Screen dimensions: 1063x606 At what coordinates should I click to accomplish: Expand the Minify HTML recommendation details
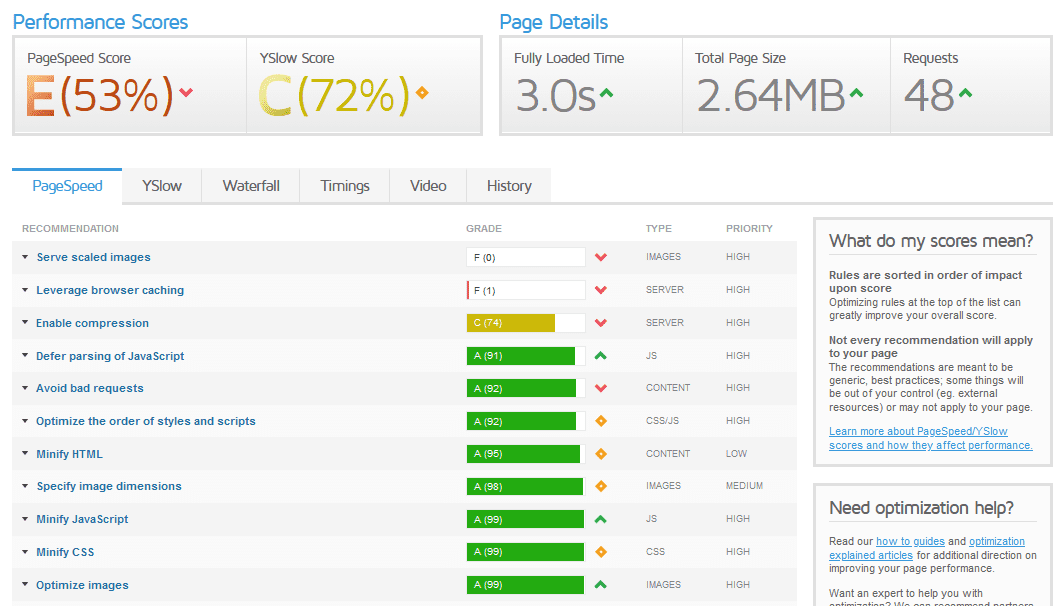tap(68, 453)
